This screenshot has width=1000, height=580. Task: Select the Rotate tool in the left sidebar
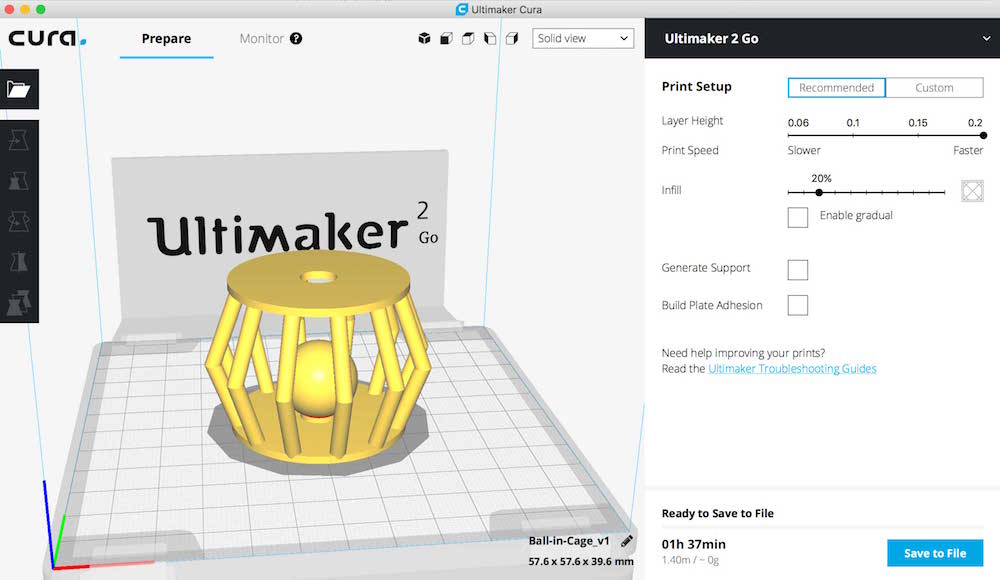coord(18,221)
